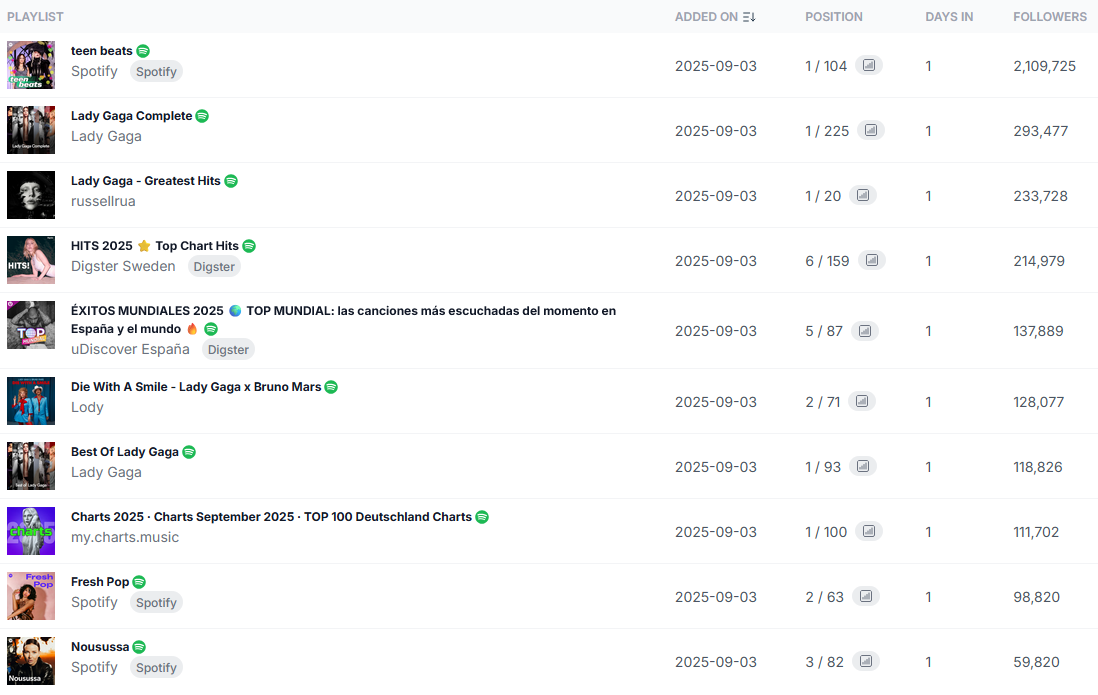Click Best Of Lady Gaga cover thumbnail
Viewport: 1098px width, 695px height.
[x=31, y=466]
